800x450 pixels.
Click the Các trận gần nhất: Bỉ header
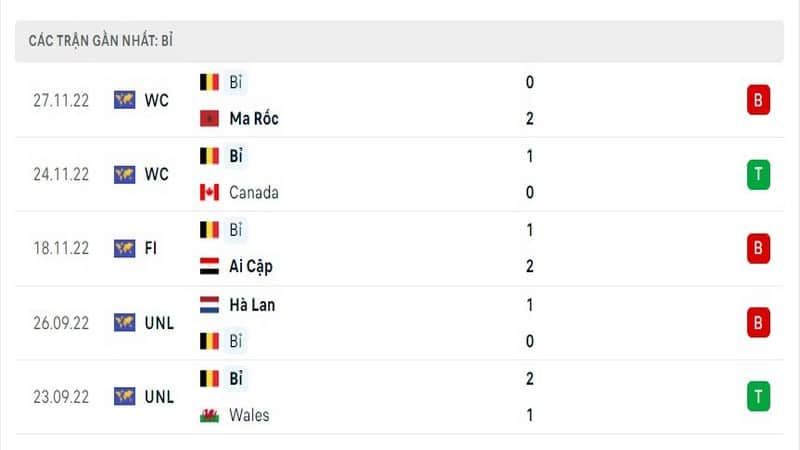(399, 41)
